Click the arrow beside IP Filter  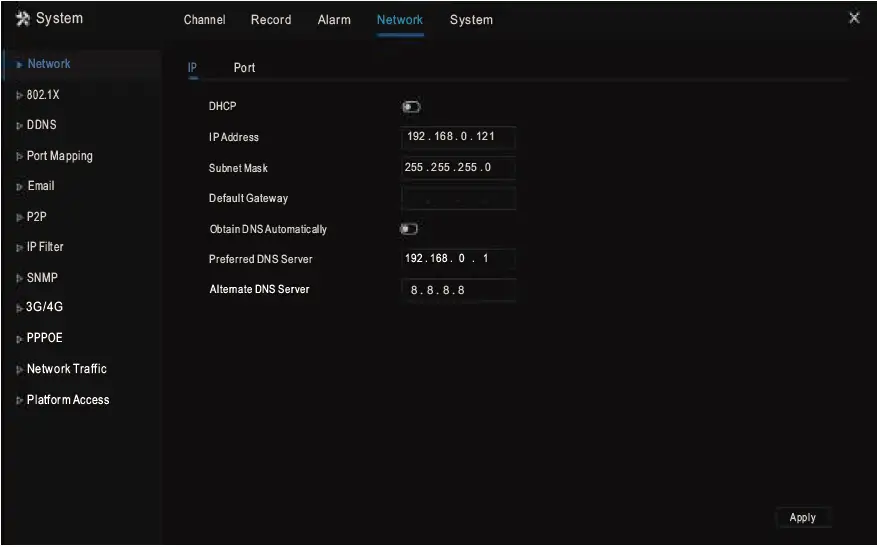(x=20, y=248)
